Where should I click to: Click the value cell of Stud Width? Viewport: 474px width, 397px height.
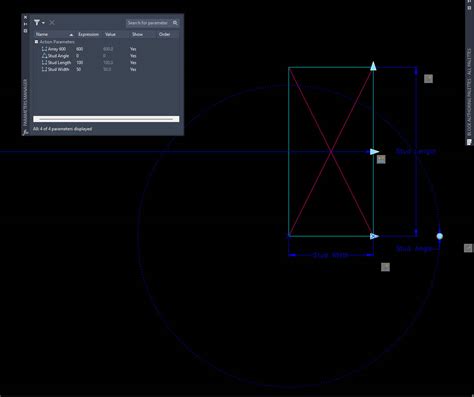(x=107, y=69)
